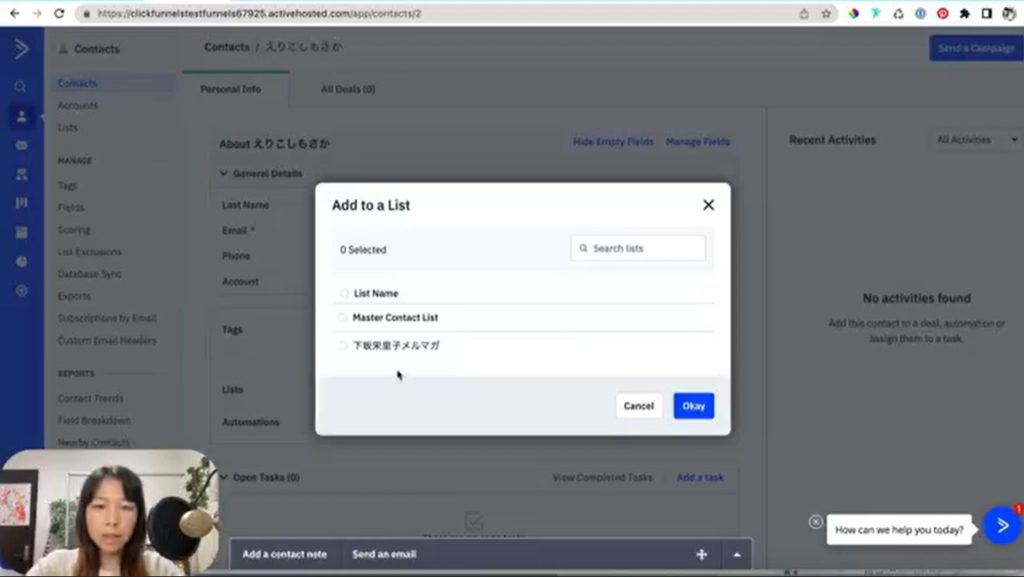Select the 下坂美里子メルマガ list checkbox
Image resolution: width=1024 pixels, height=577 pixels.
pyautogui.click(x=343, y=346)
